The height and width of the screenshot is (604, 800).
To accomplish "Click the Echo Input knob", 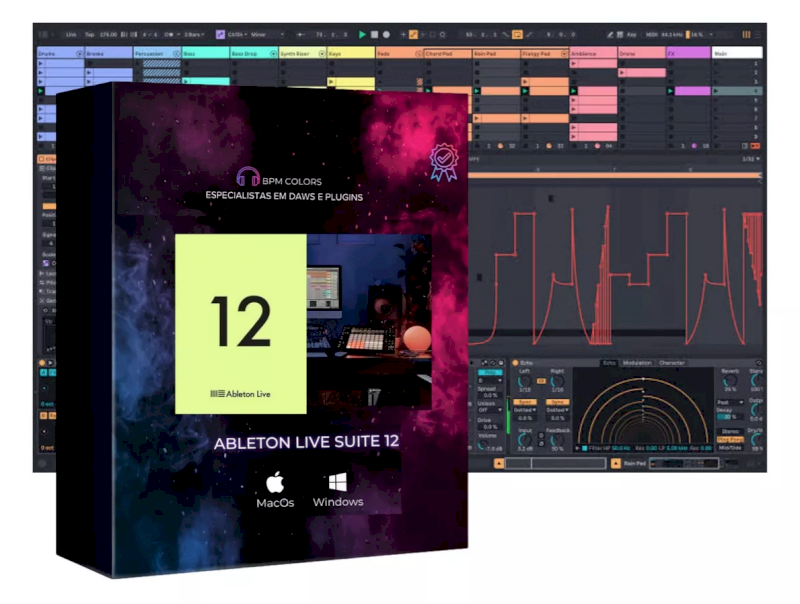I will (524, 440).
